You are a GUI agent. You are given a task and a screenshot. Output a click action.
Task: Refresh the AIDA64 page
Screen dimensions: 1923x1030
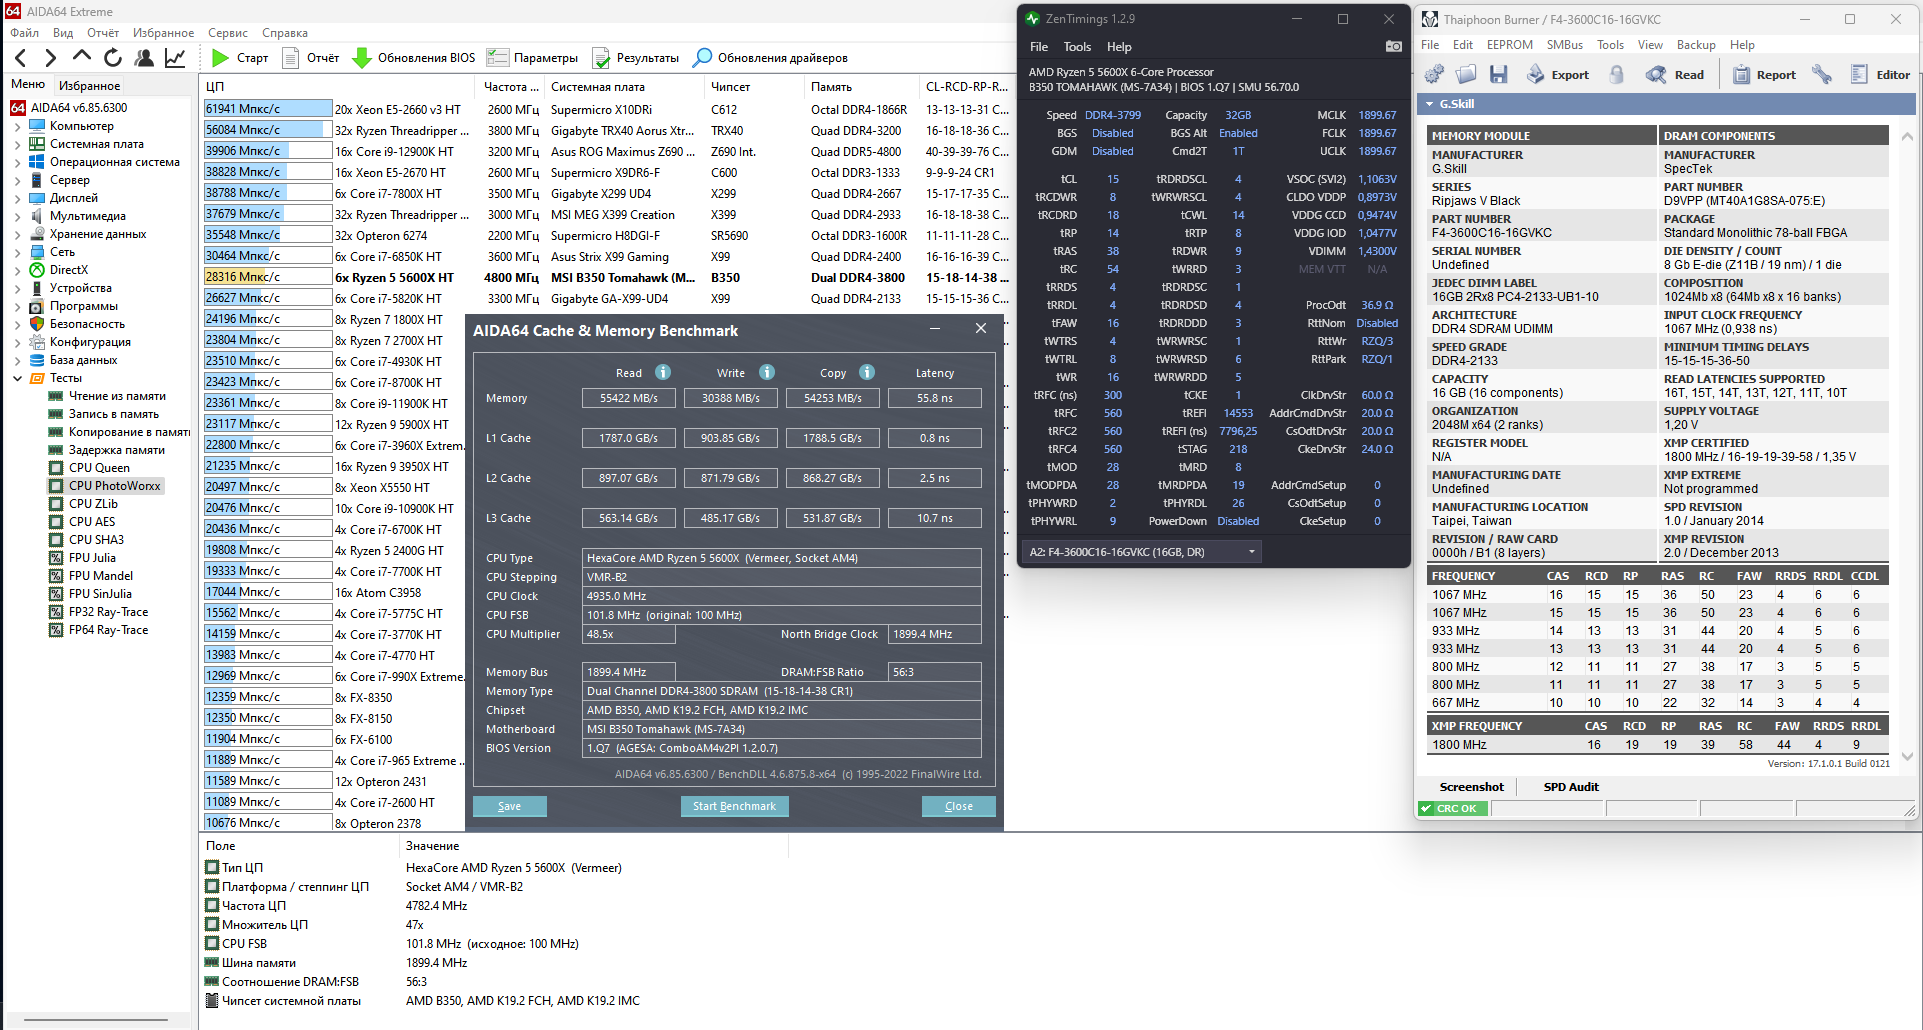coord(113,58)
